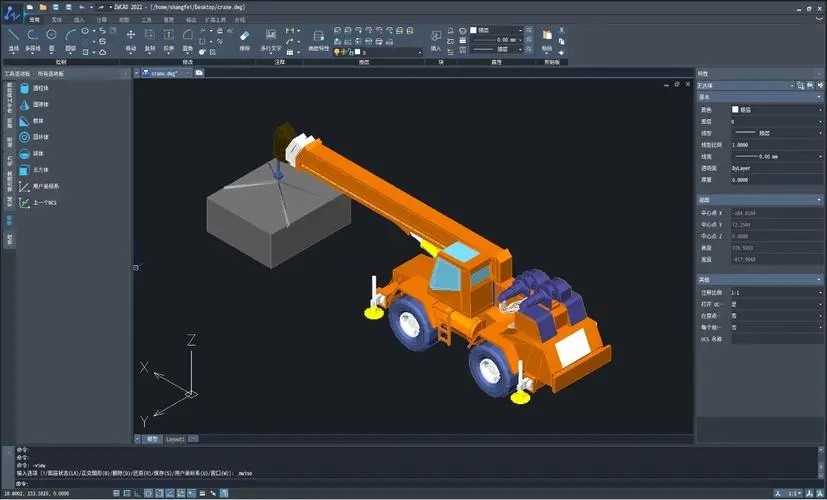This screenshot has height=500, width=827.
Task: Click the Erase (删除) eraser icon
Action: 245,37
